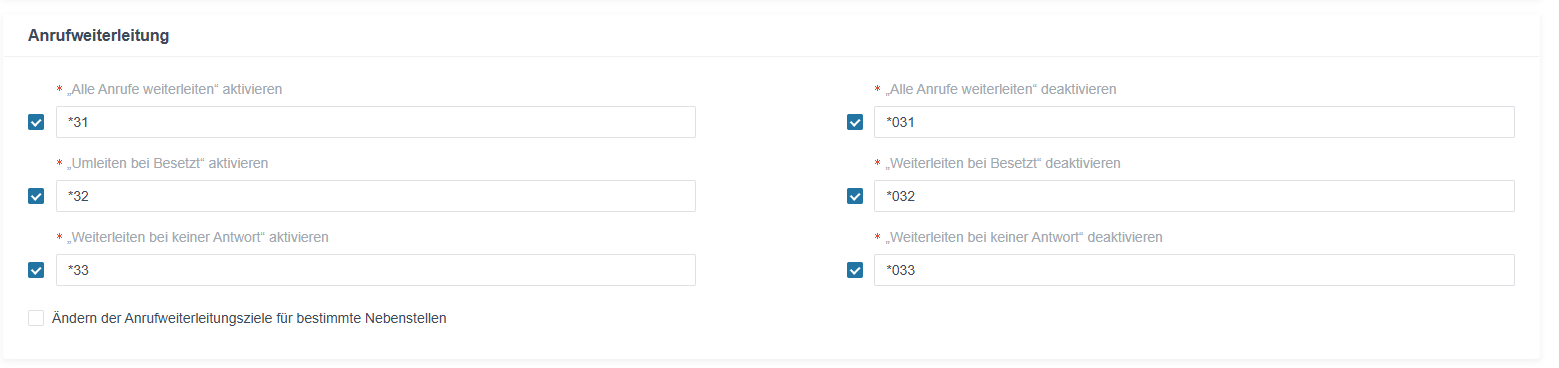Enable 'Ändern der Anrufweiterleitungsziele' checkbox
Screen dimensions: 1559x368
(36, 318)
